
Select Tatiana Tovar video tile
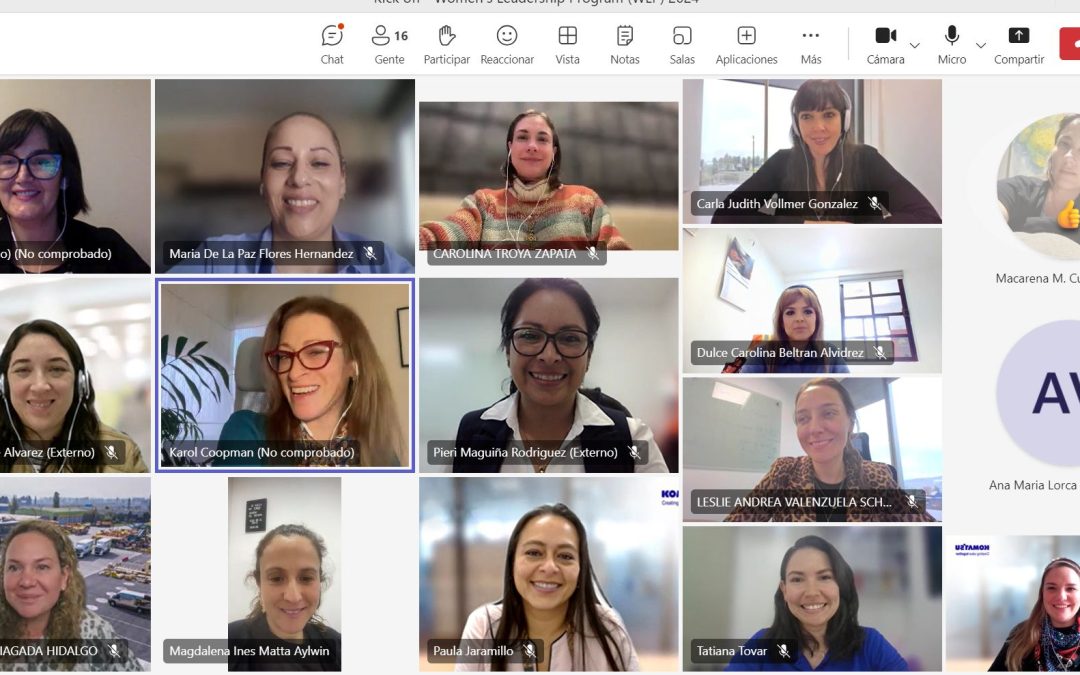tap(812, 599)
